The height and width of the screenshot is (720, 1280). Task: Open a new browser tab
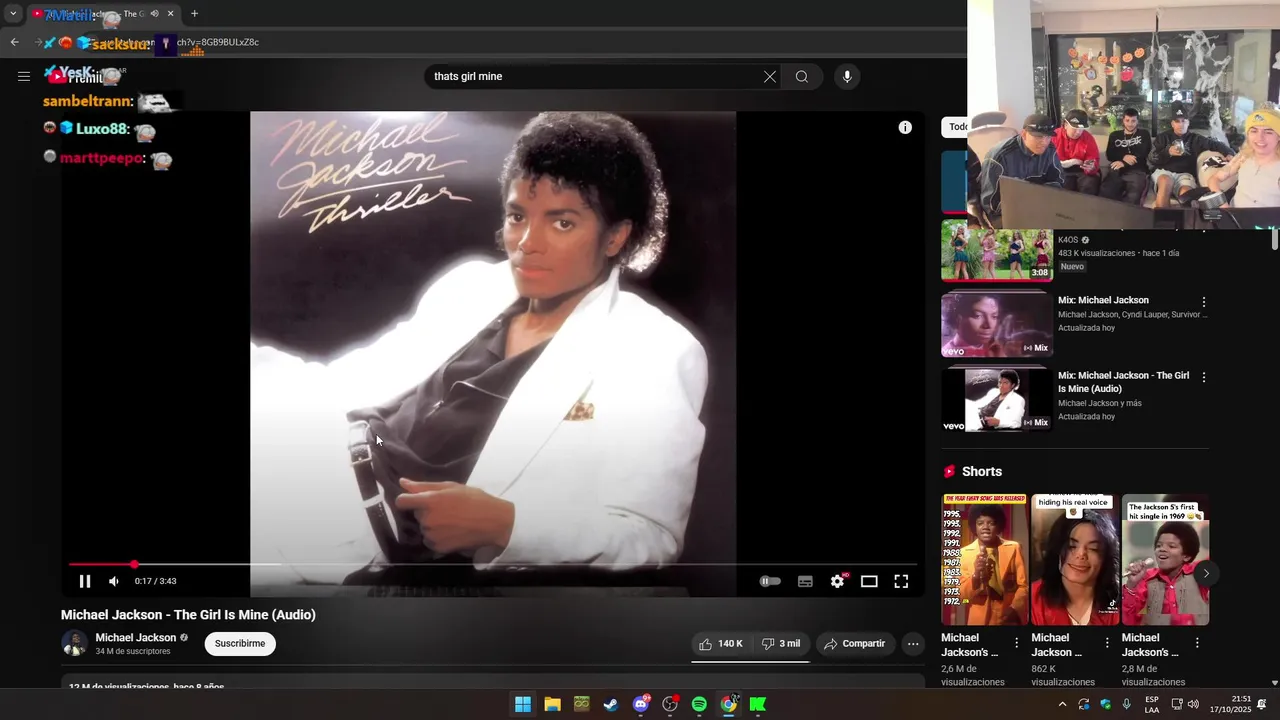pyautogui.click(x=194, y=14)
